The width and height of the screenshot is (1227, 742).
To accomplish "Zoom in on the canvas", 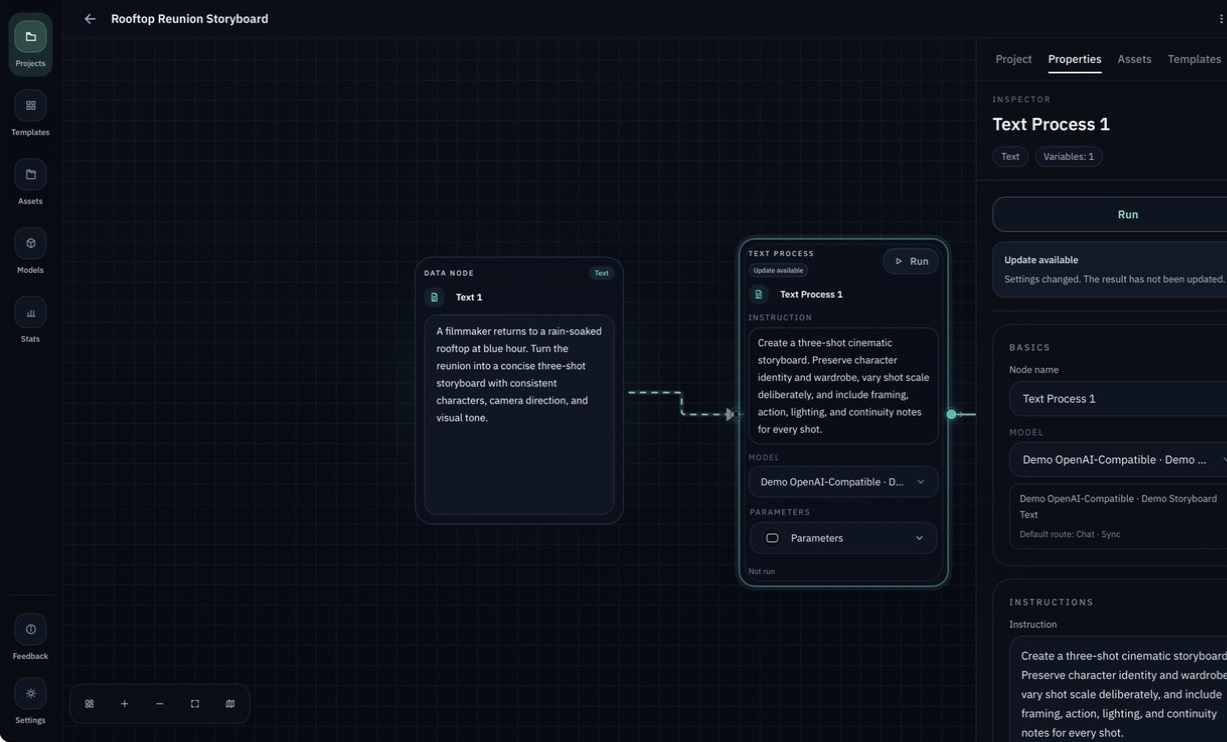I will 124,704.
